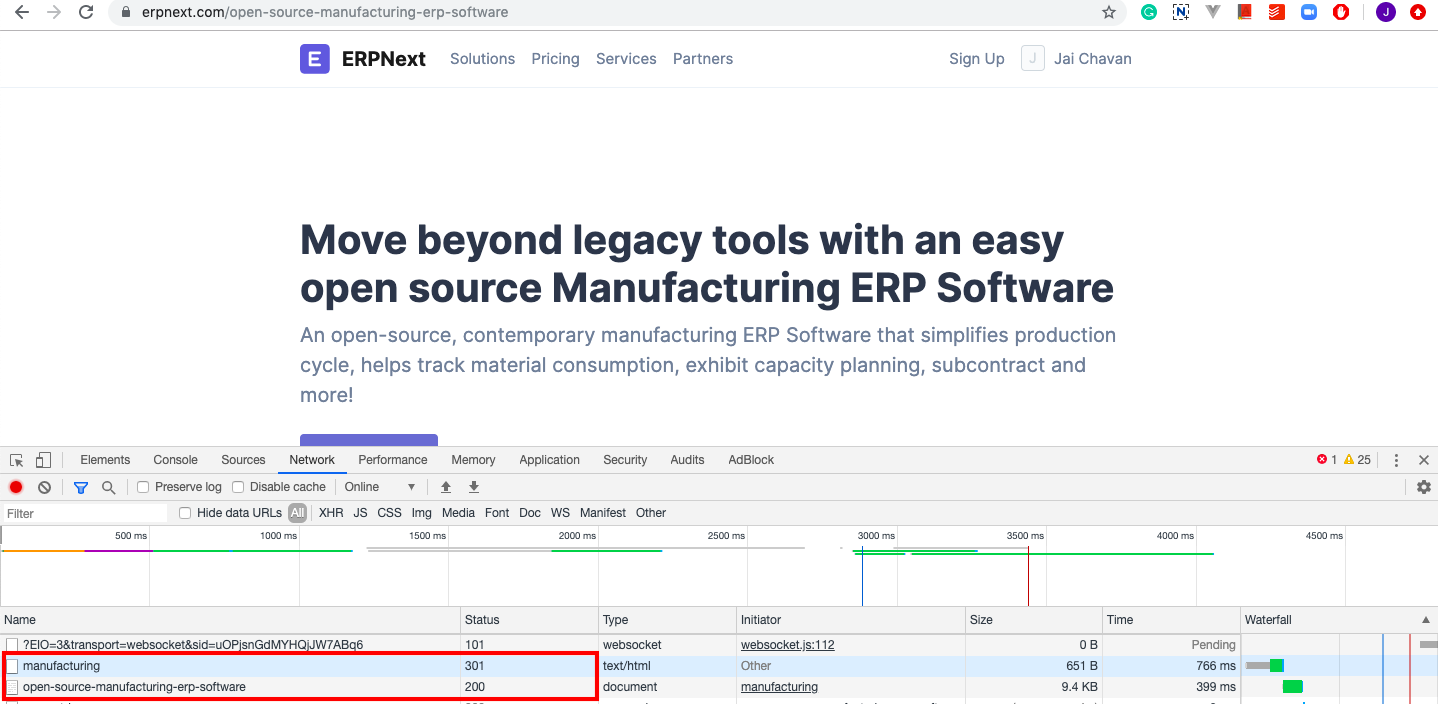
Task: Click into the network Filter text field
Action: pos(85,513)
